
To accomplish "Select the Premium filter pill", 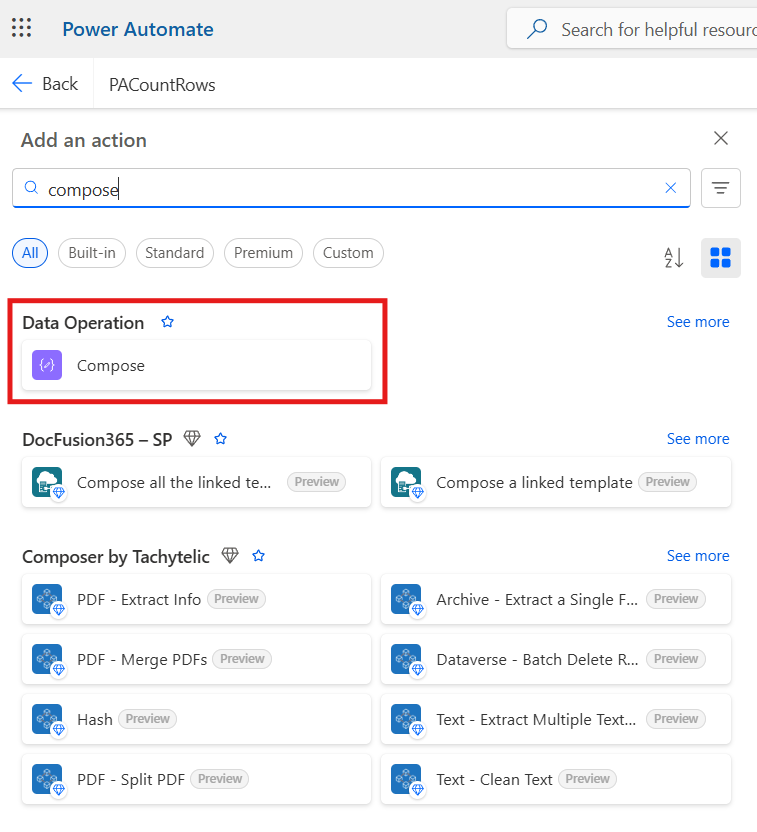I will click(x=263, y=253).
